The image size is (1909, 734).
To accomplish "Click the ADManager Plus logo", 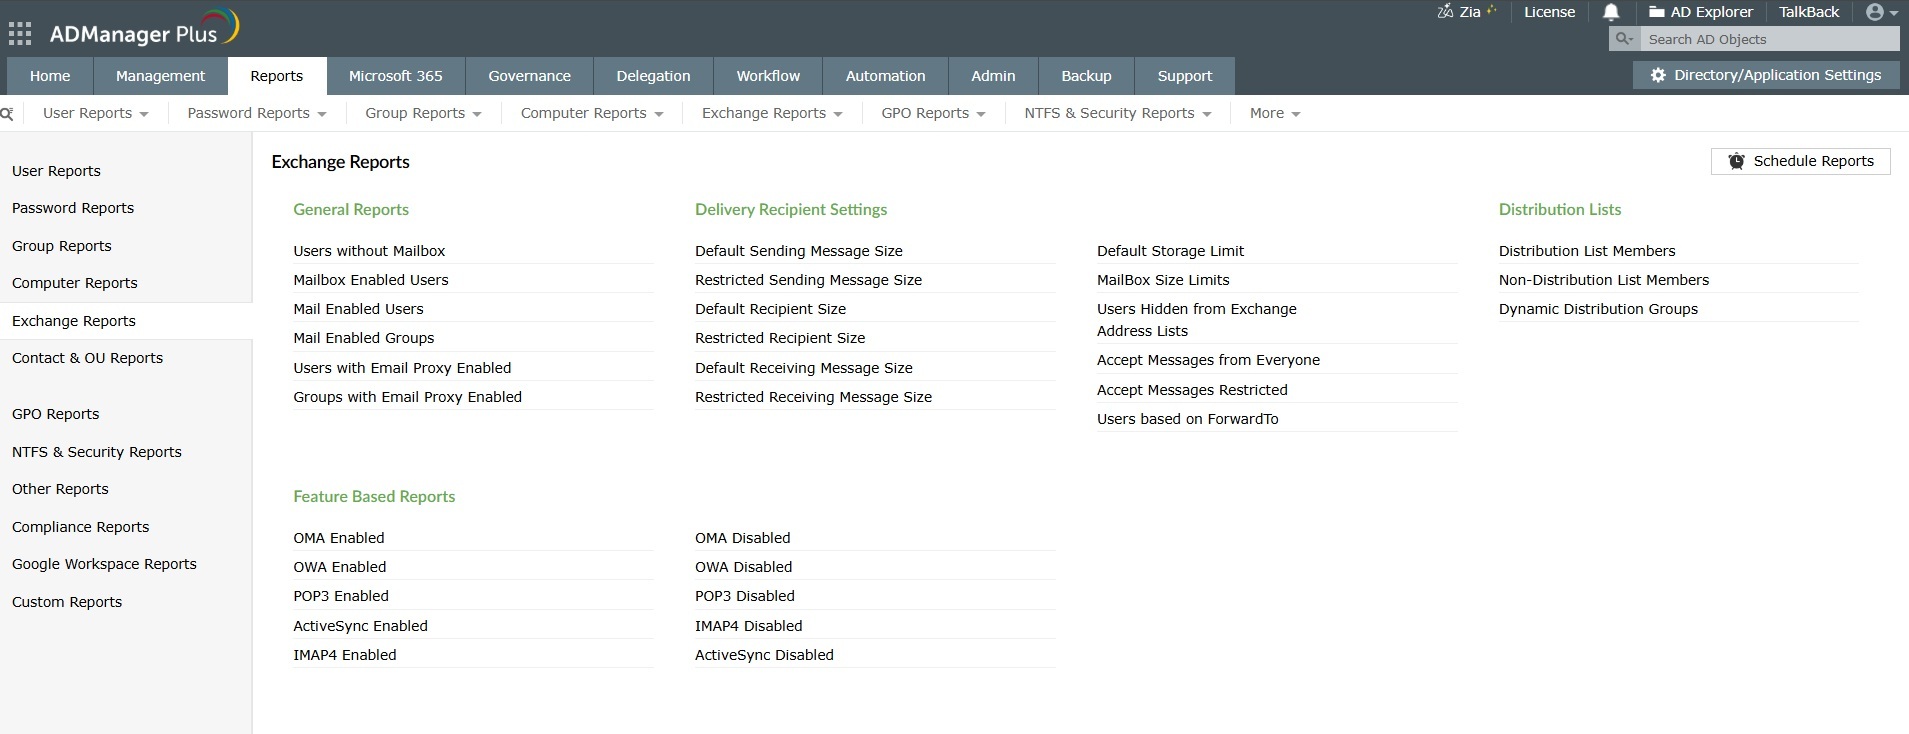I will tap(144, 30).
